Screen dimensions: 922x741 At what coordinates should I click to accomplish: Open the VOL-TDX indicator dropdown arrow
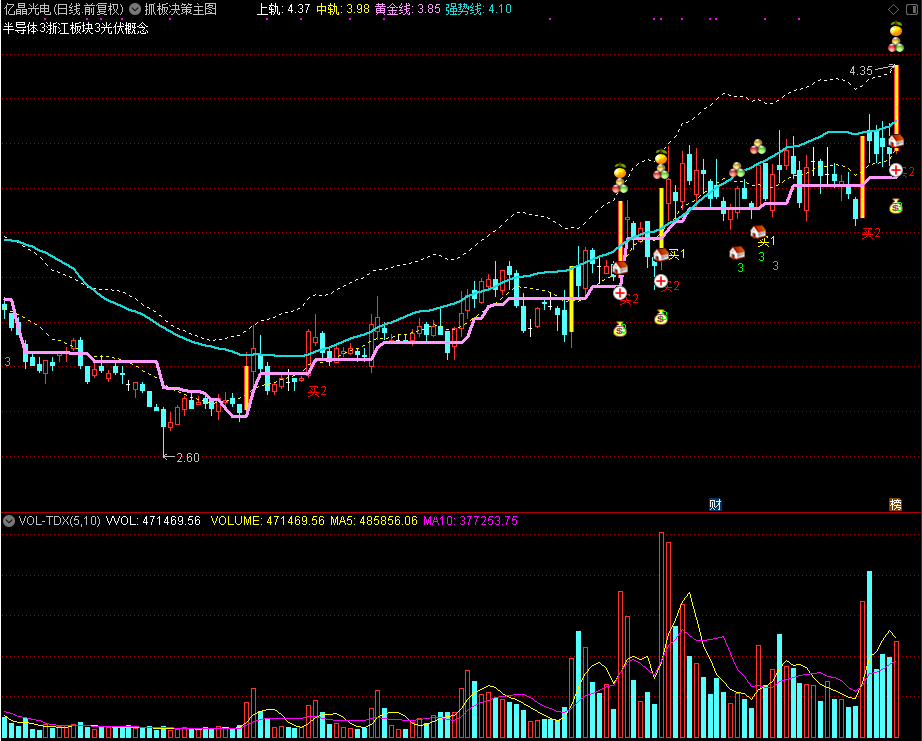(x=8, y=521)
